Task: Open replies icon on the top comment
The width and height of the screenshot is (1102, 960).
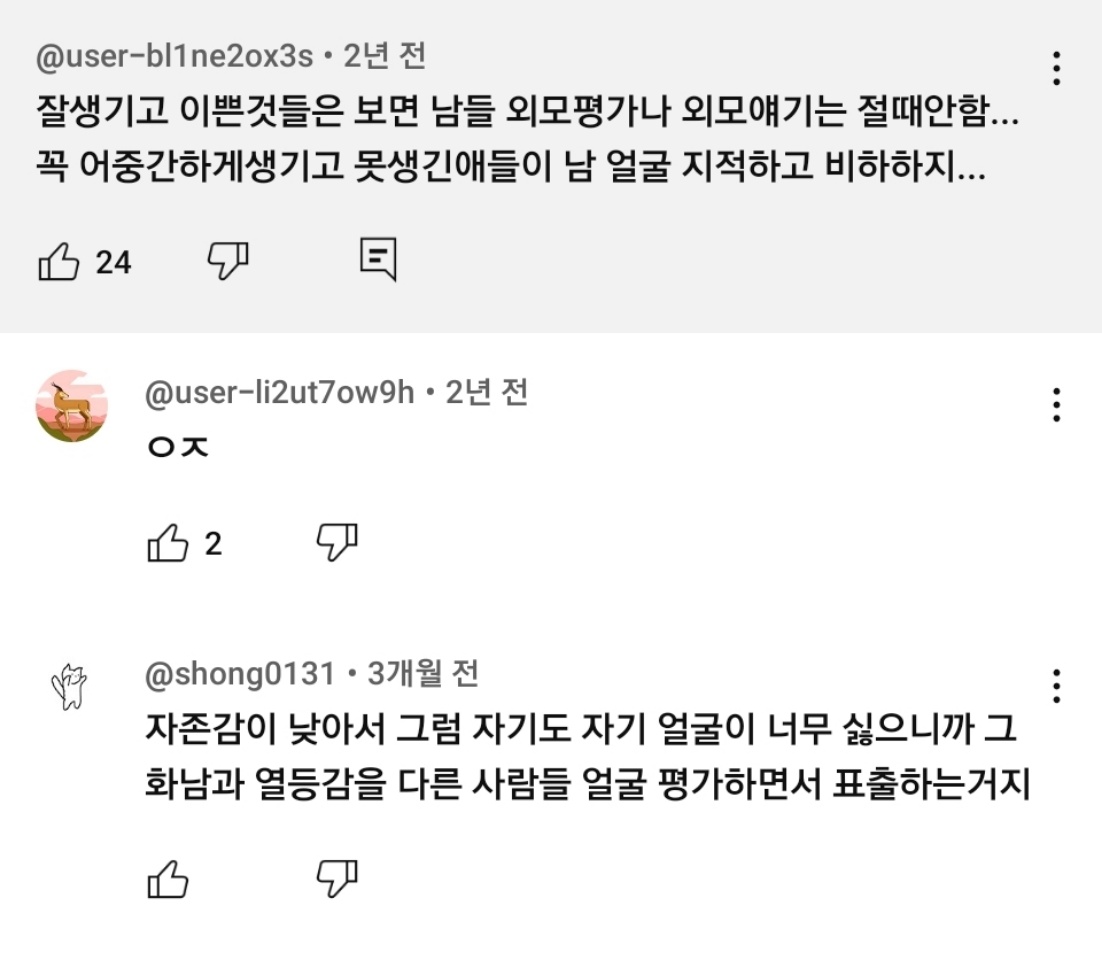Action: click(378, 260)
